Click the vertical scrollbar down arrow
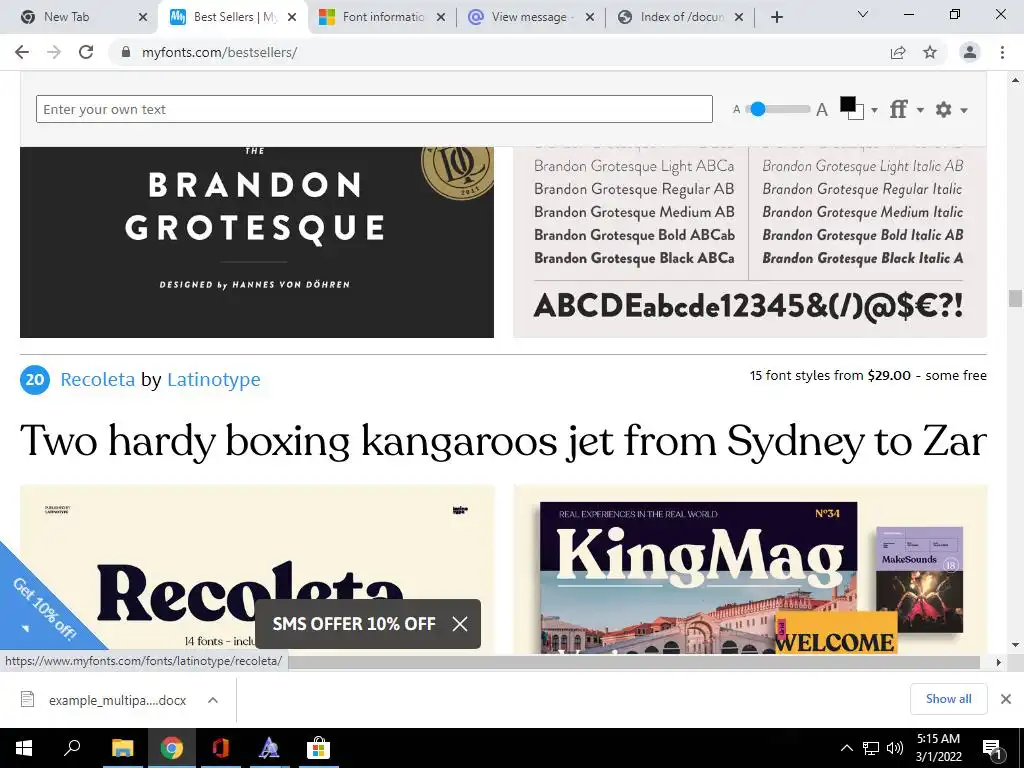 [1015, 645]
